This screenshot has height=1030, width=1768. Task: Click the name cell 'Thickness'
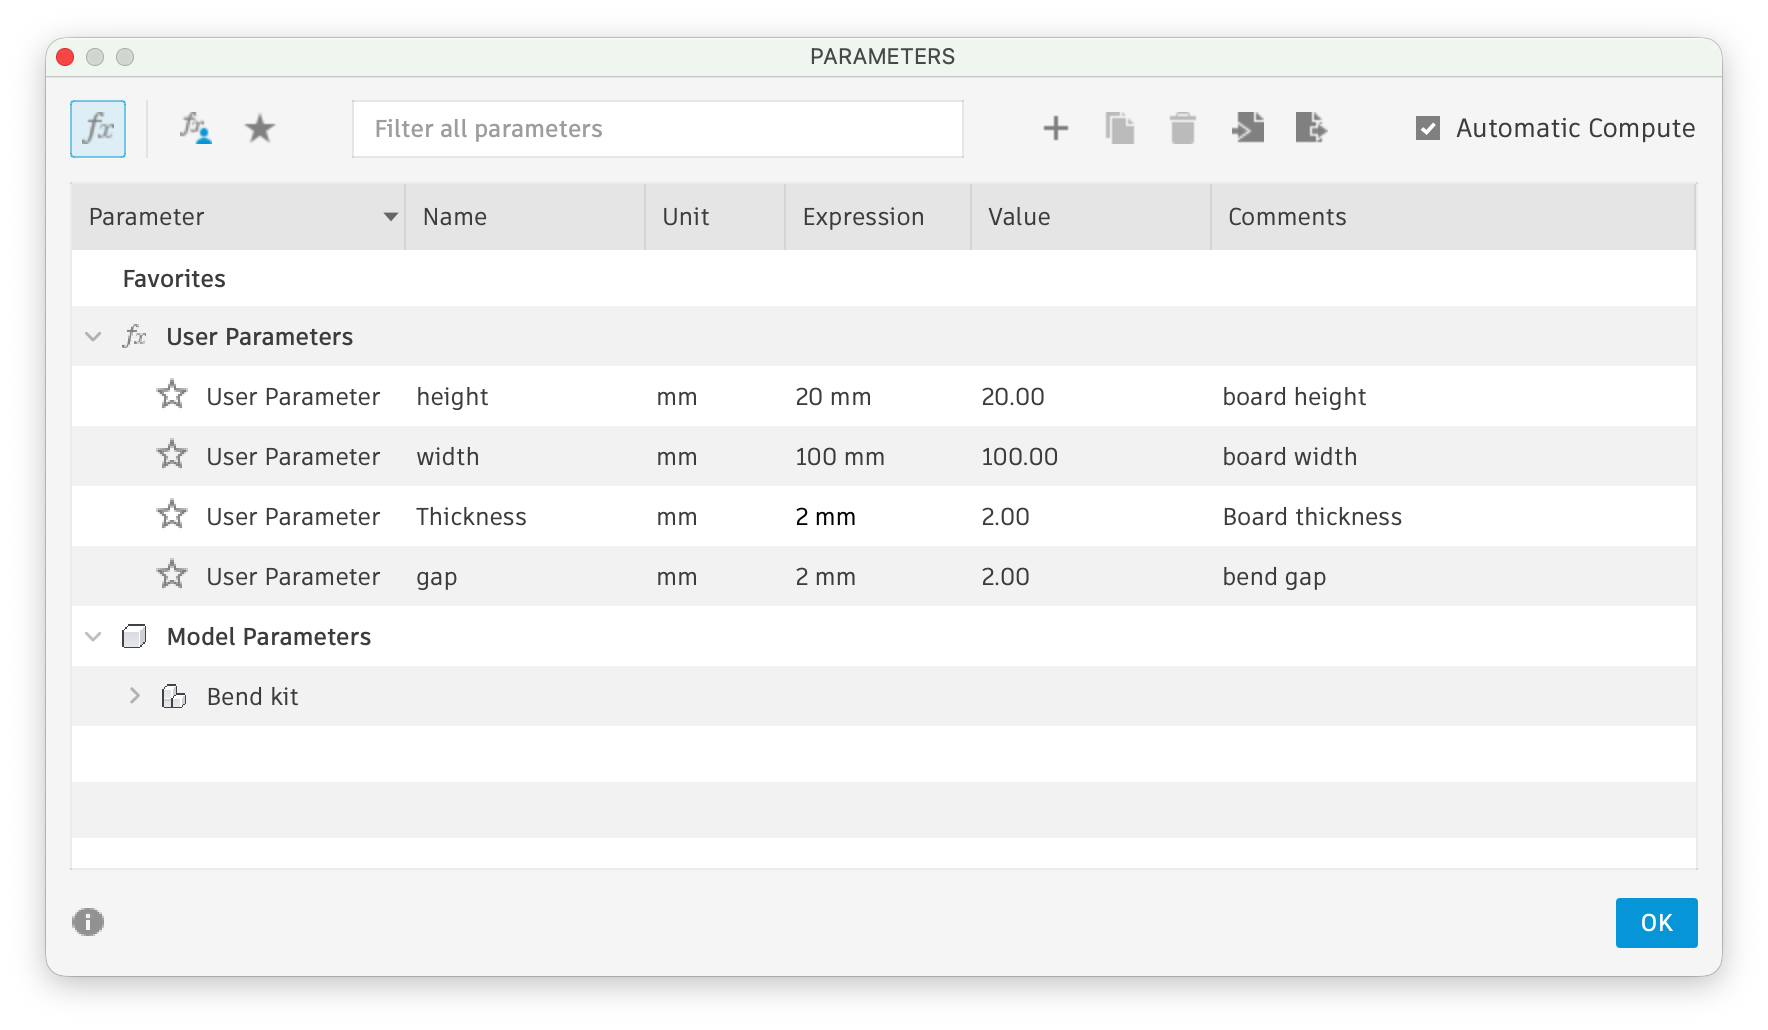(471, 517)
